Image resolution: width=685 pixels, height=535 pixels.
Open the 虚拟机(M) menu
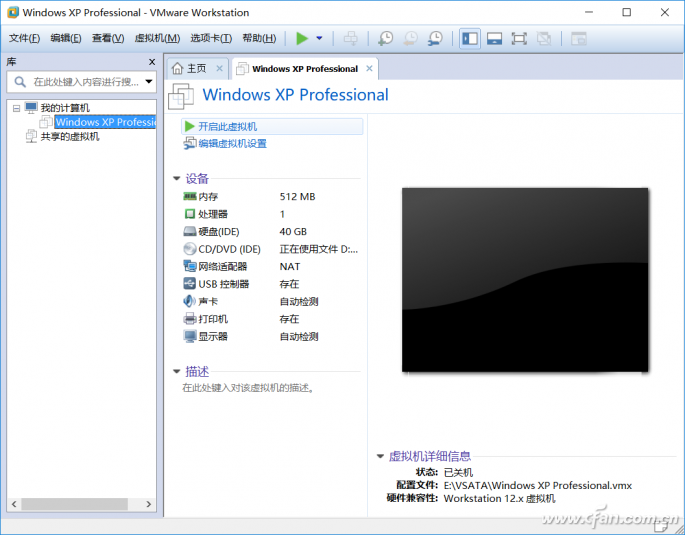(x=157, y=38)
